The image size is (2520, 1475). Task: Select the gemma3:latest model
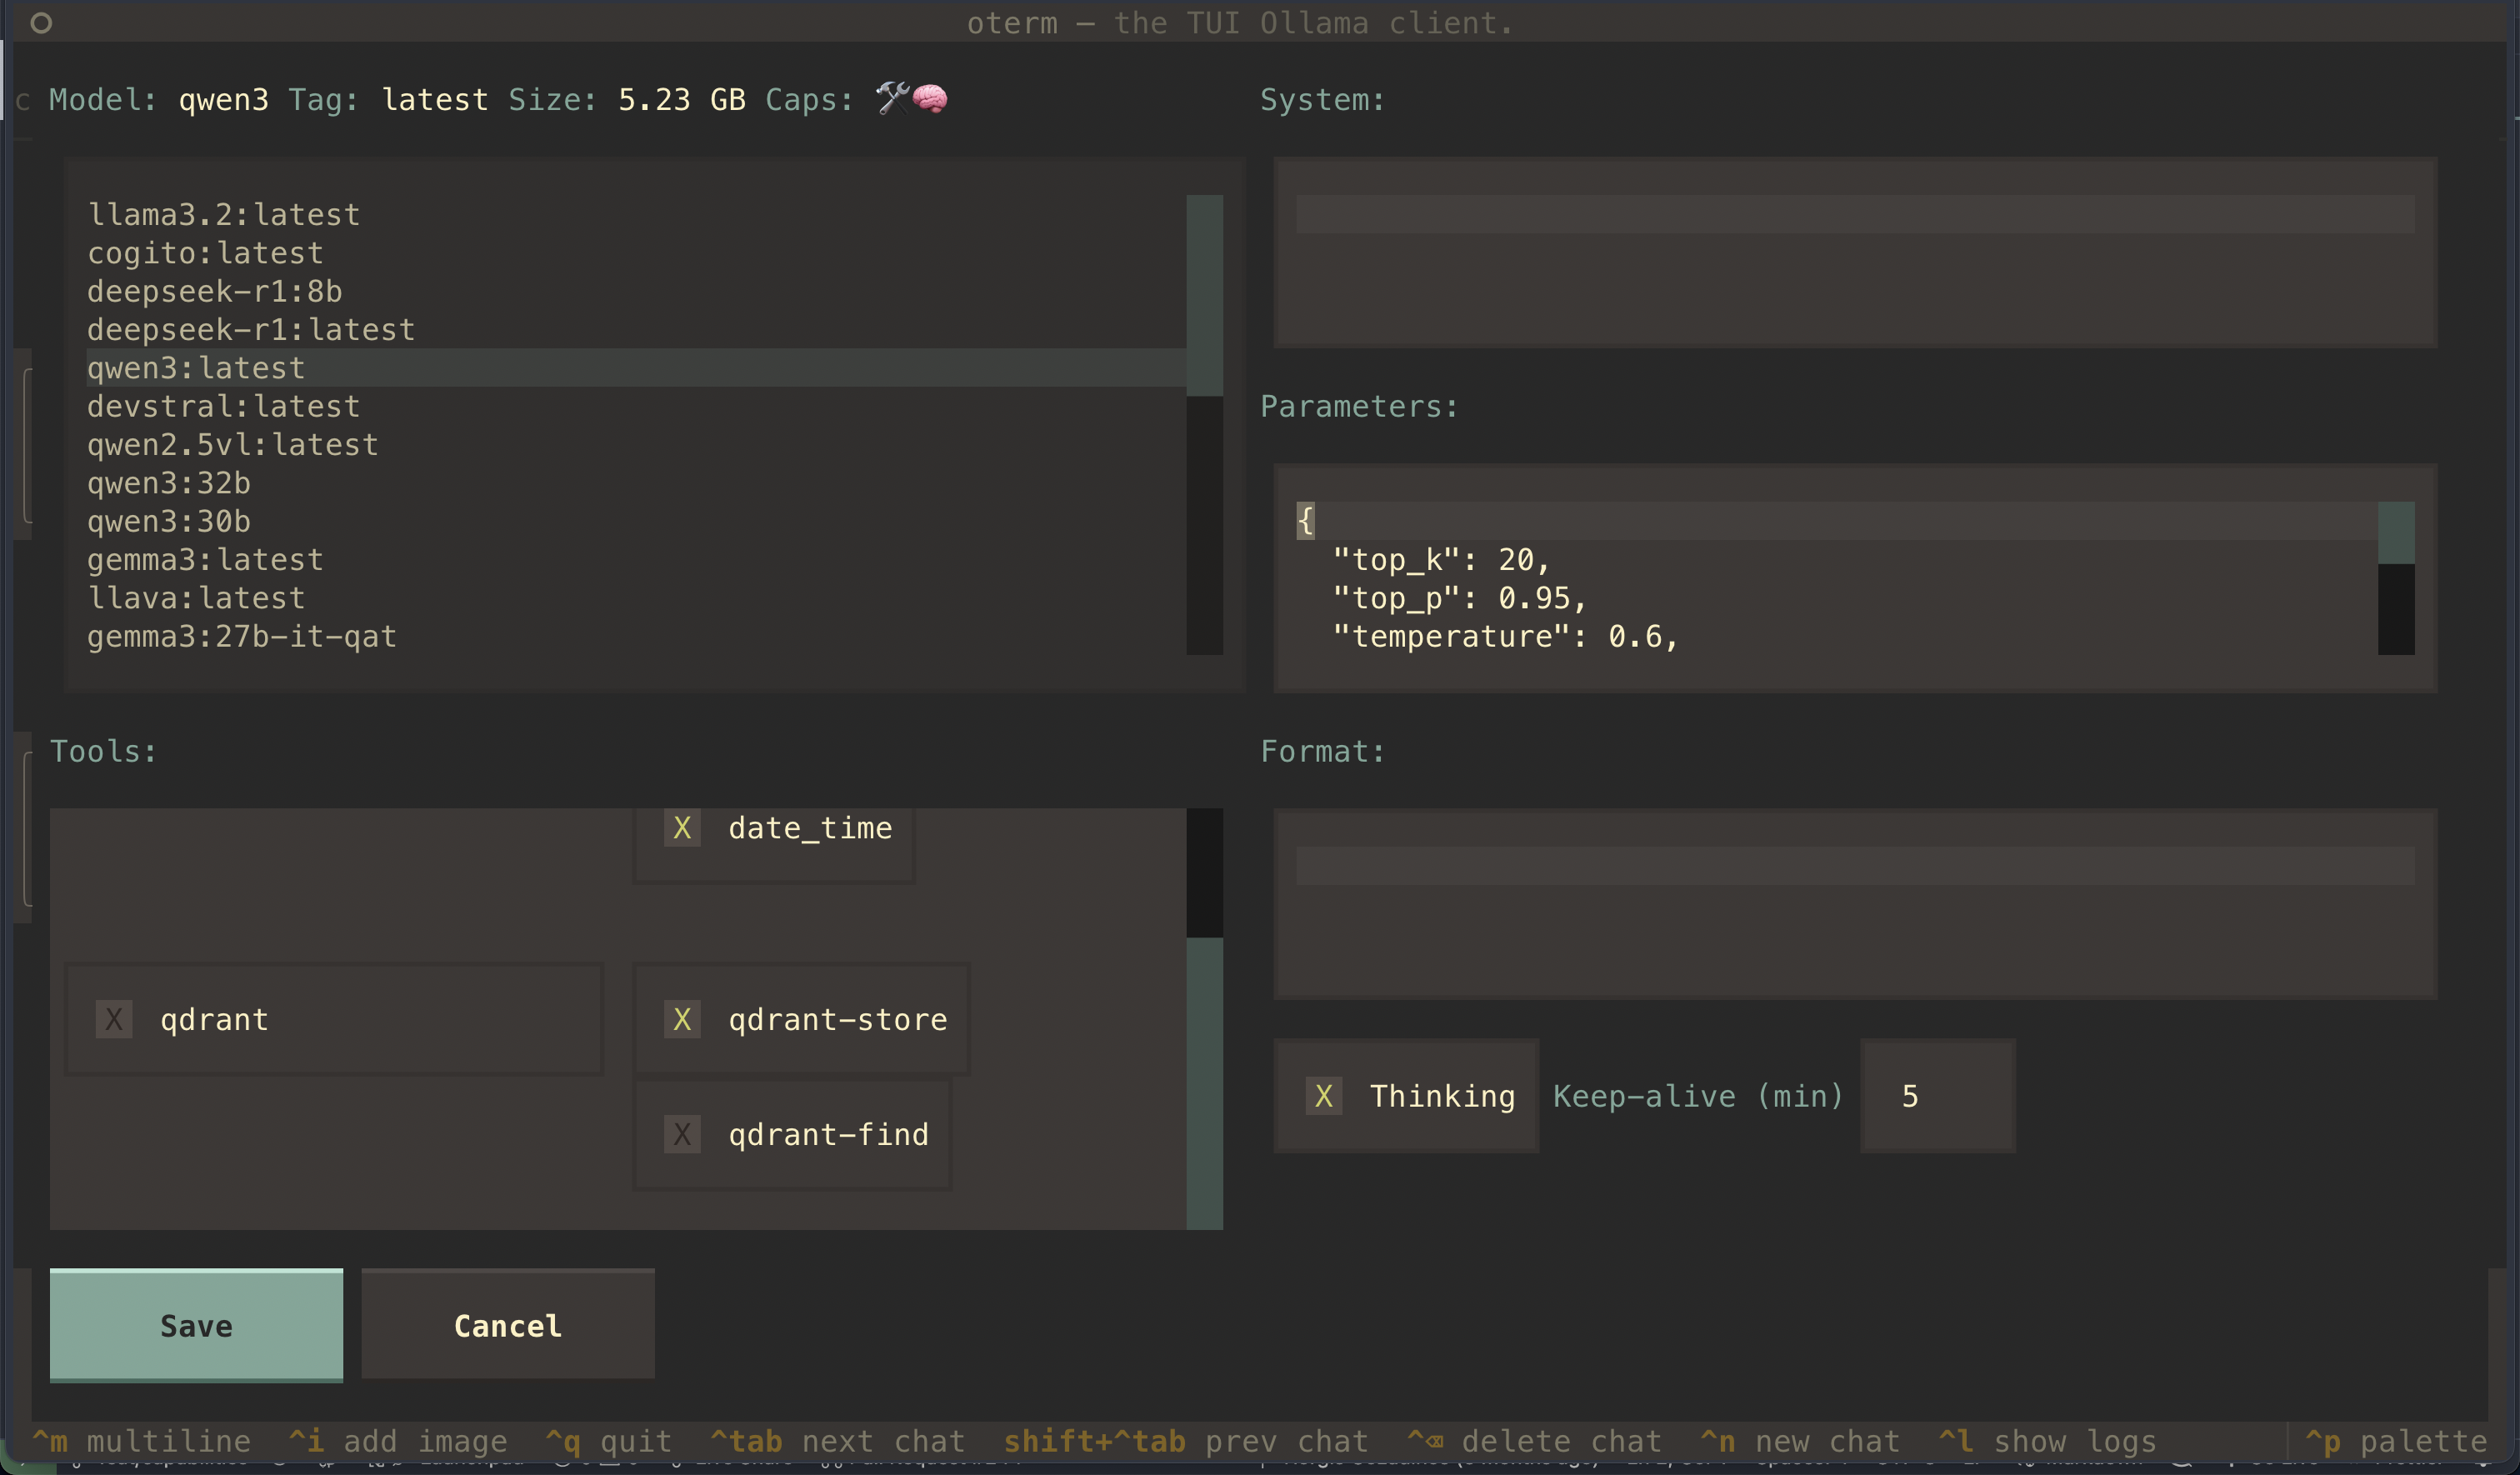point(204,559)
